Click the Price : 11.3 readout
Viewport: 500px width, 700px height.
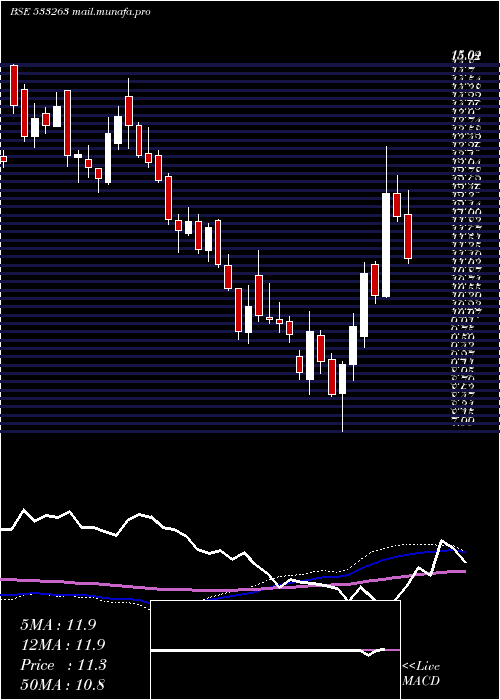point(63,665)
